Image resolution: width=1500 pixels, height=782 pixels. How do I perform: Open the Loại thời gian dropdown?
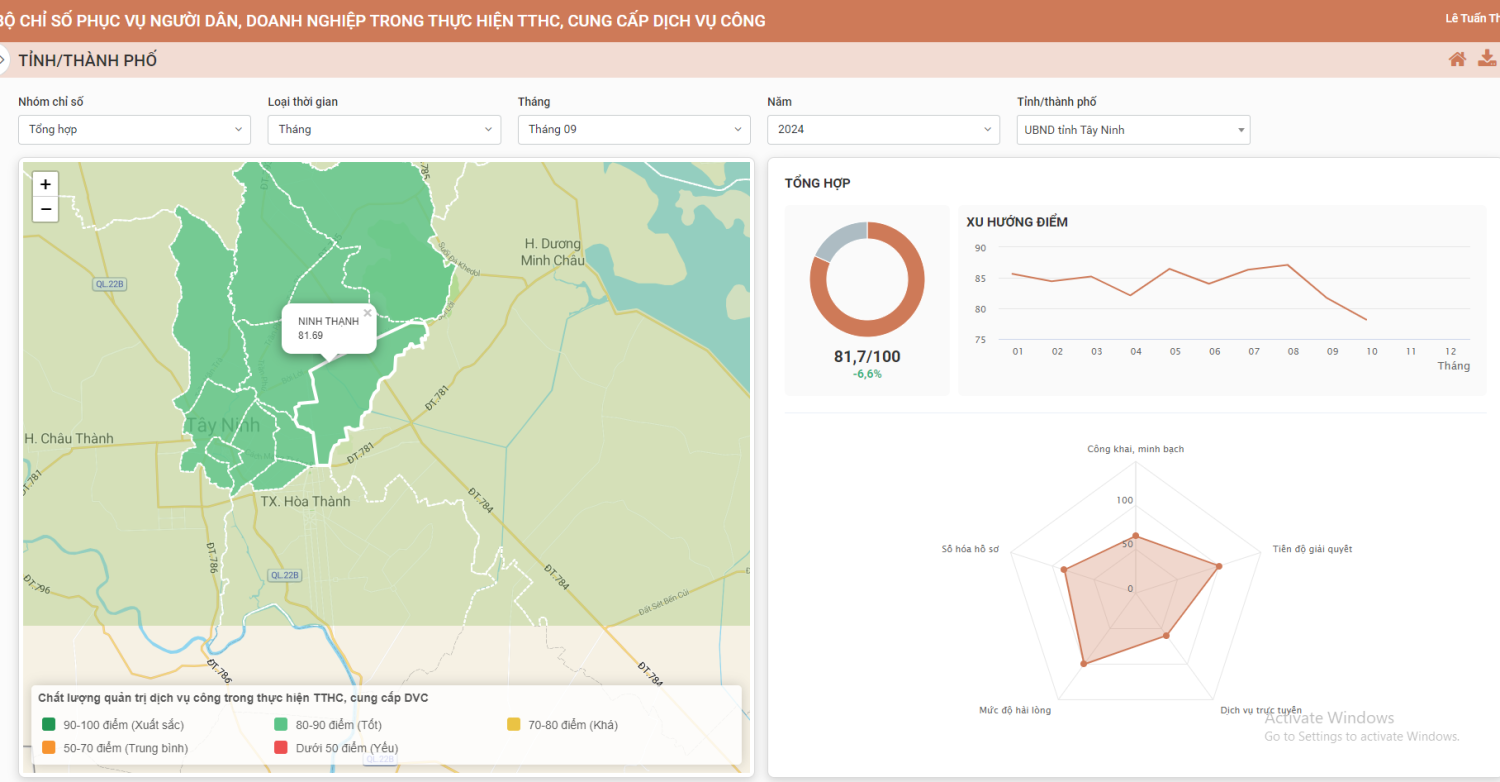pyautogui.click(x=384, y=129)
